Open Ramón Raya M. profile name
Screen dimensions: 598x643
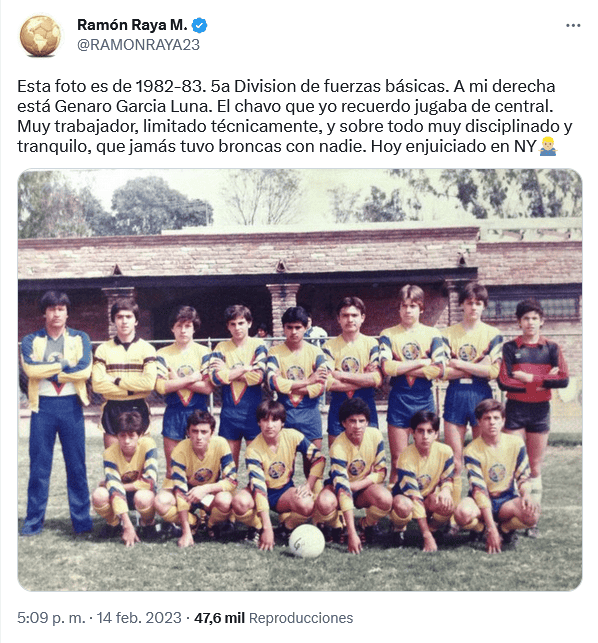coord(132,25)
